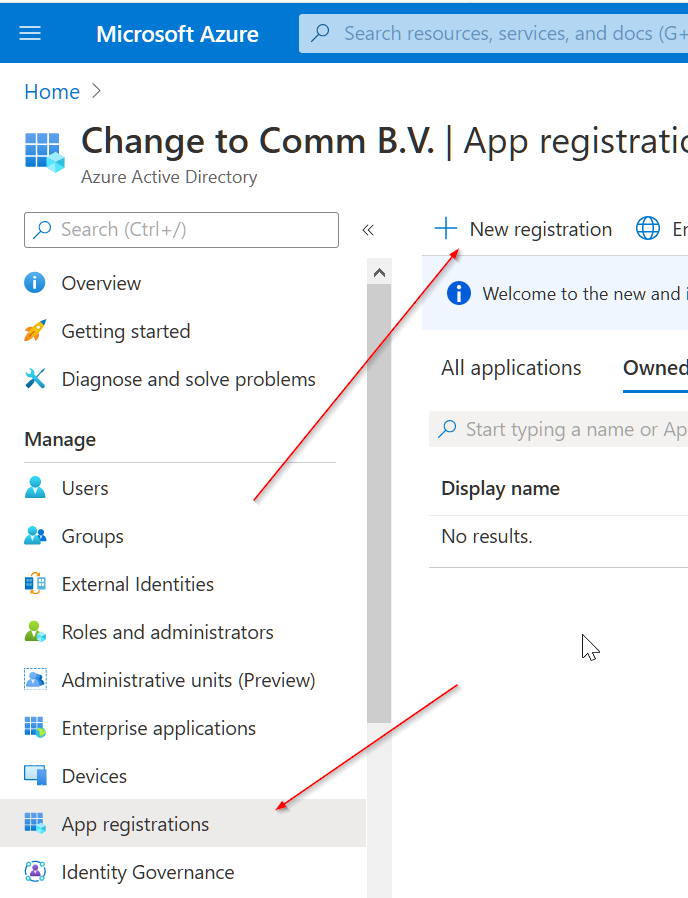Click the Groups icon in sidebar
The height and width of the screenshot is (898, 688).
pyautogui.click(x=35, y=536)
